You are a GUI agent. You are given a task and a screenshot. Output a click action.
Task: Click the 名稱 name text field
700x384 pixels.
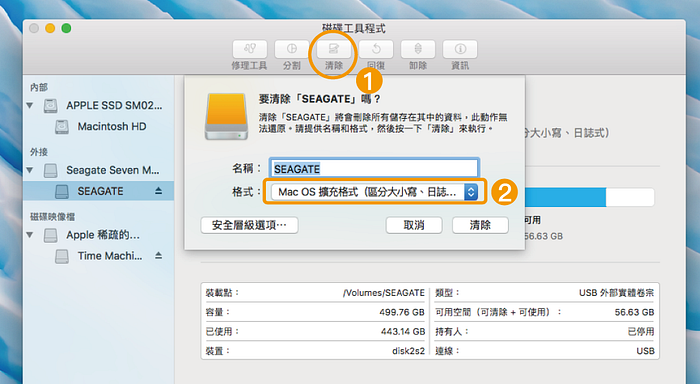(374, 169)
